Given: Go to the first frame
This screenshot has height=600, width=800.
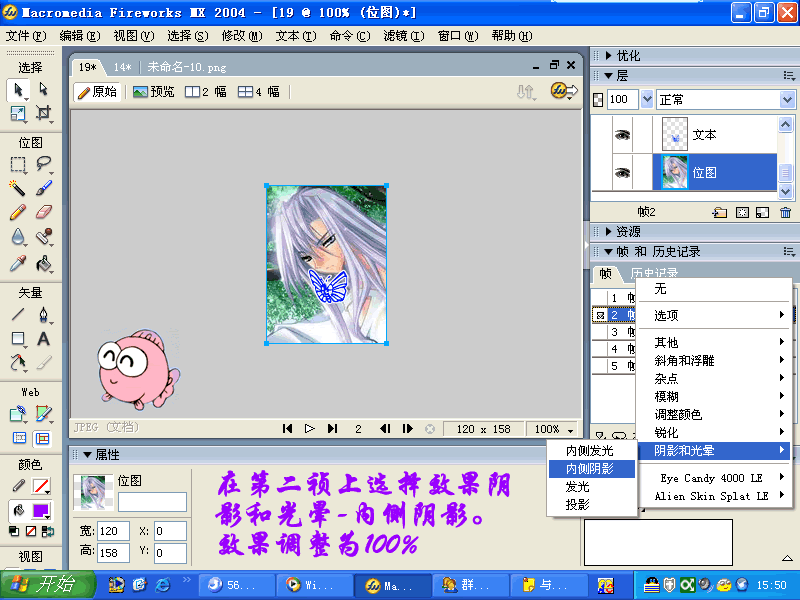Looking at the screenshot, I should pyautogui.click(x=287, y=429).
